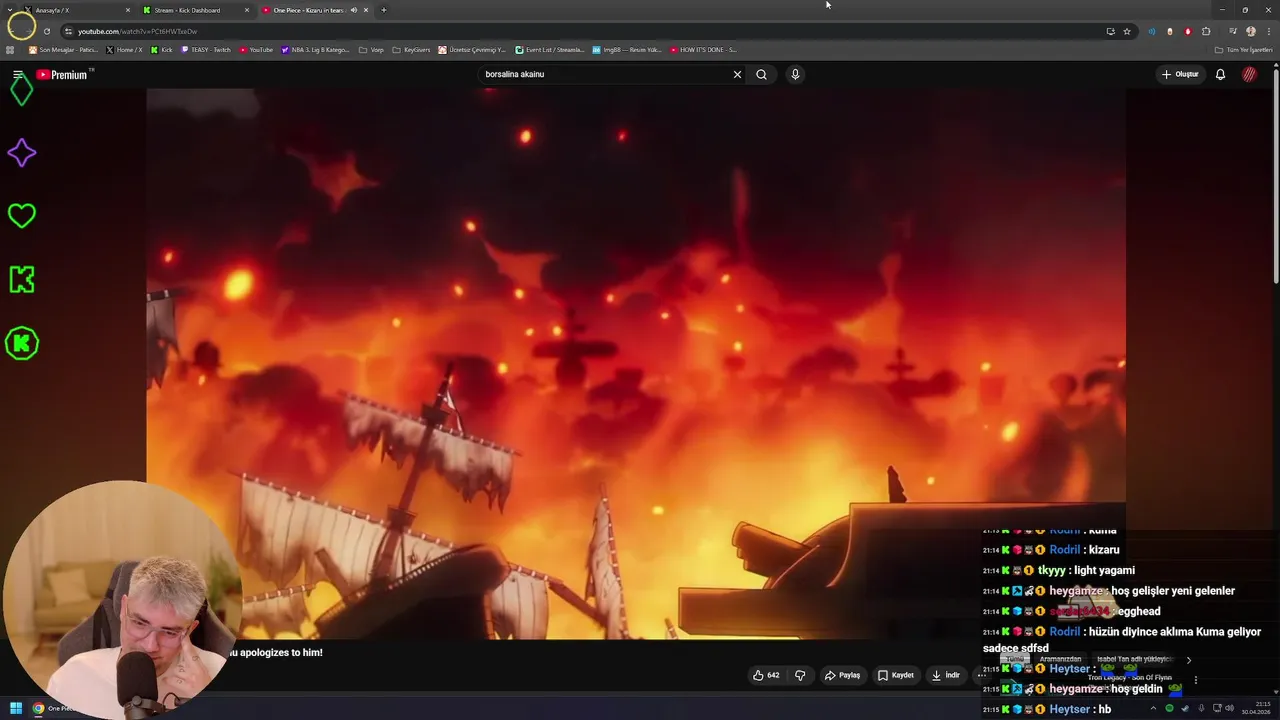Open the orange extension icon
The image size is (1280, 720).
(1170, 31)
